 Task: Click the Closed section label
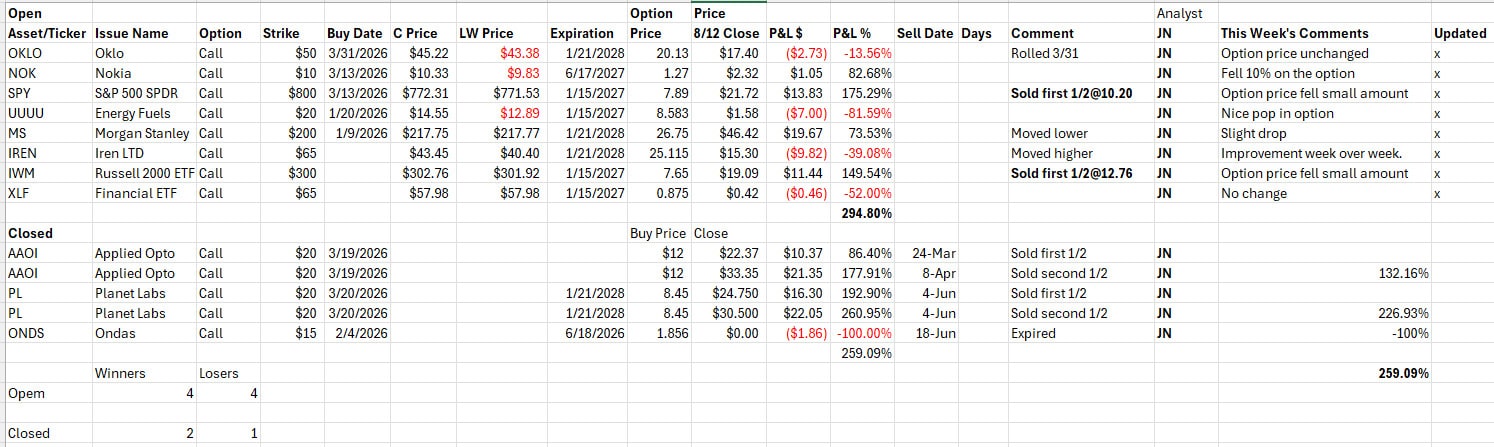pos(30,233)
